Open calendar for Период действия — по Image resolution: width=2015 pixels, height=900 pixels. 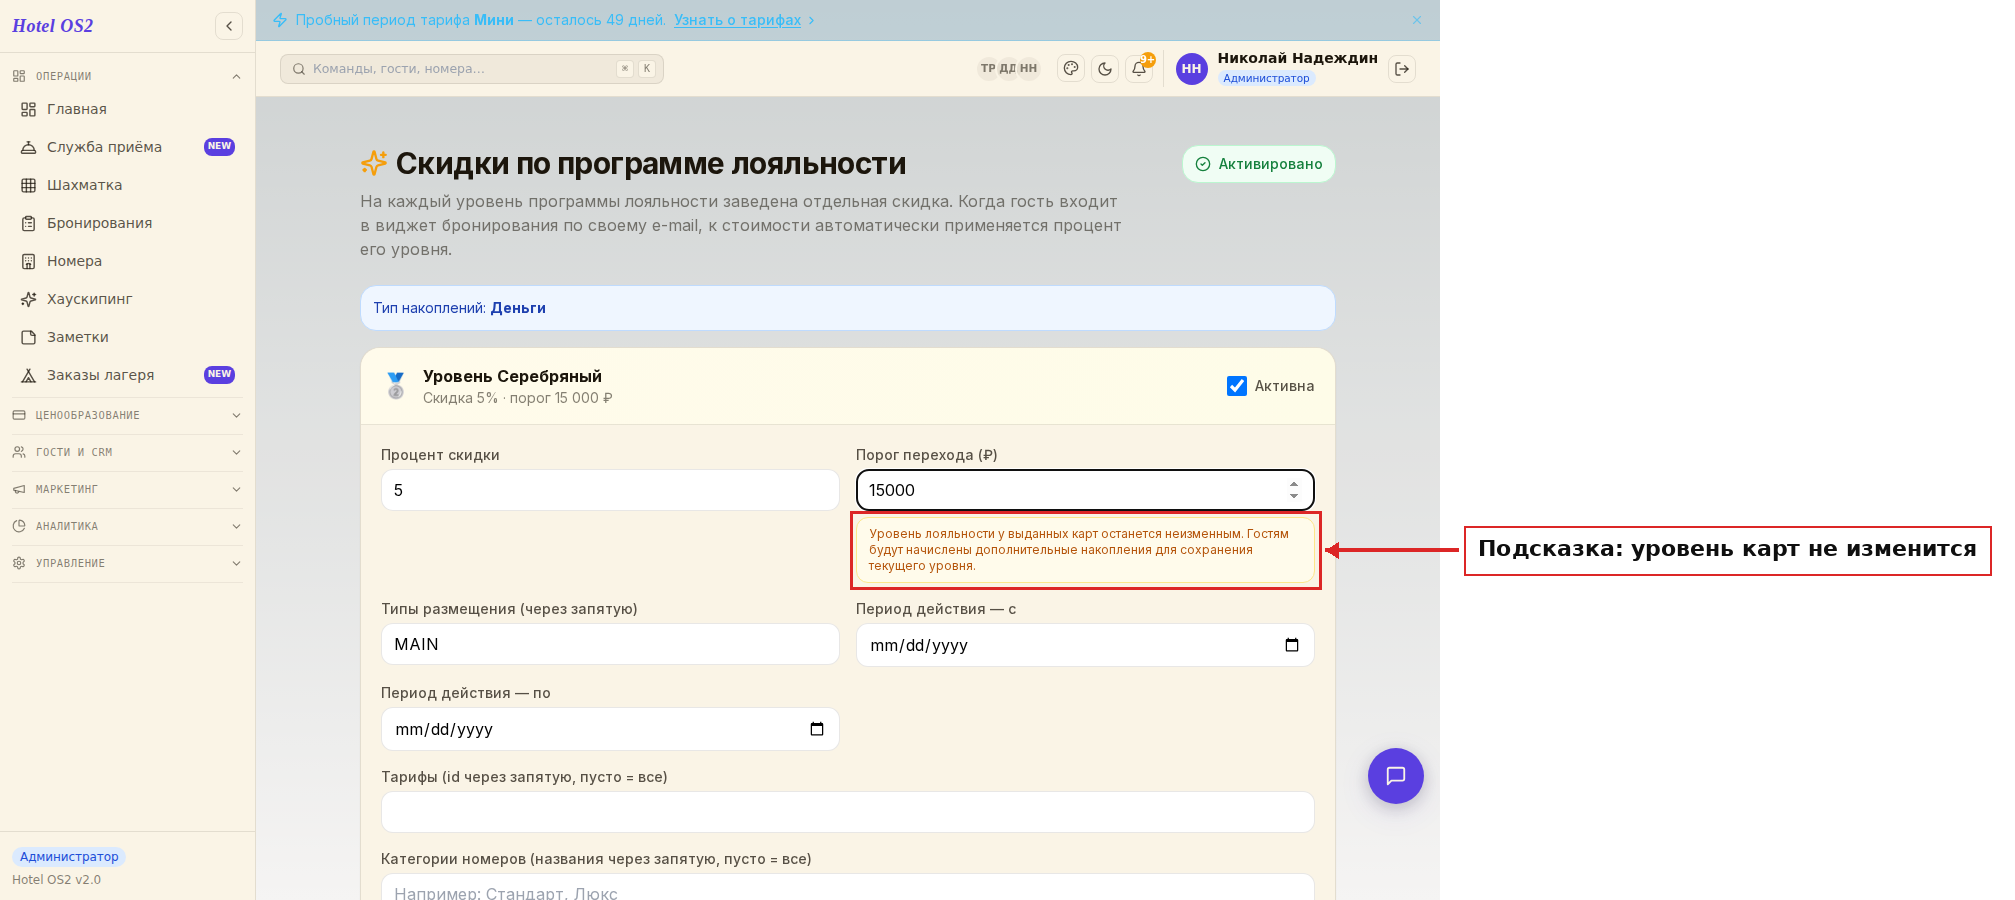pos(817,729)
